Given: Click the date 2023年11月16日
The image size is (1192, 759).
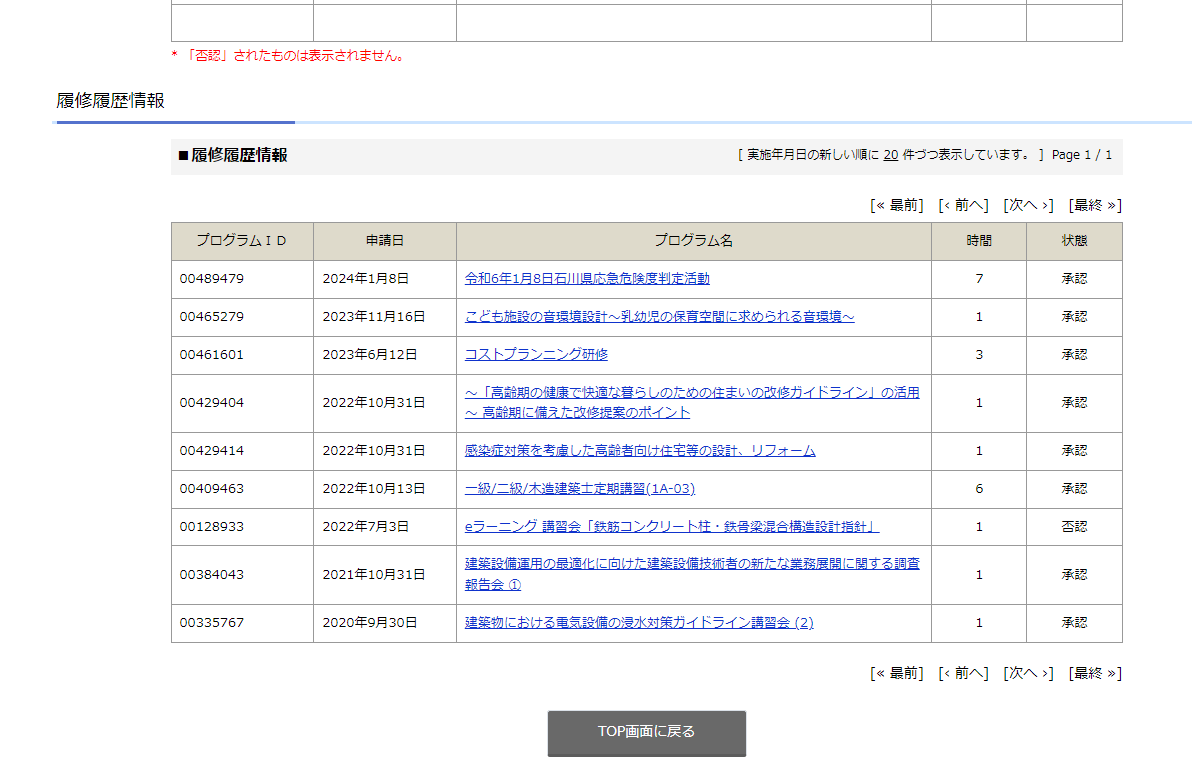Looking at the screenshot, I should [x=373, y=316].
